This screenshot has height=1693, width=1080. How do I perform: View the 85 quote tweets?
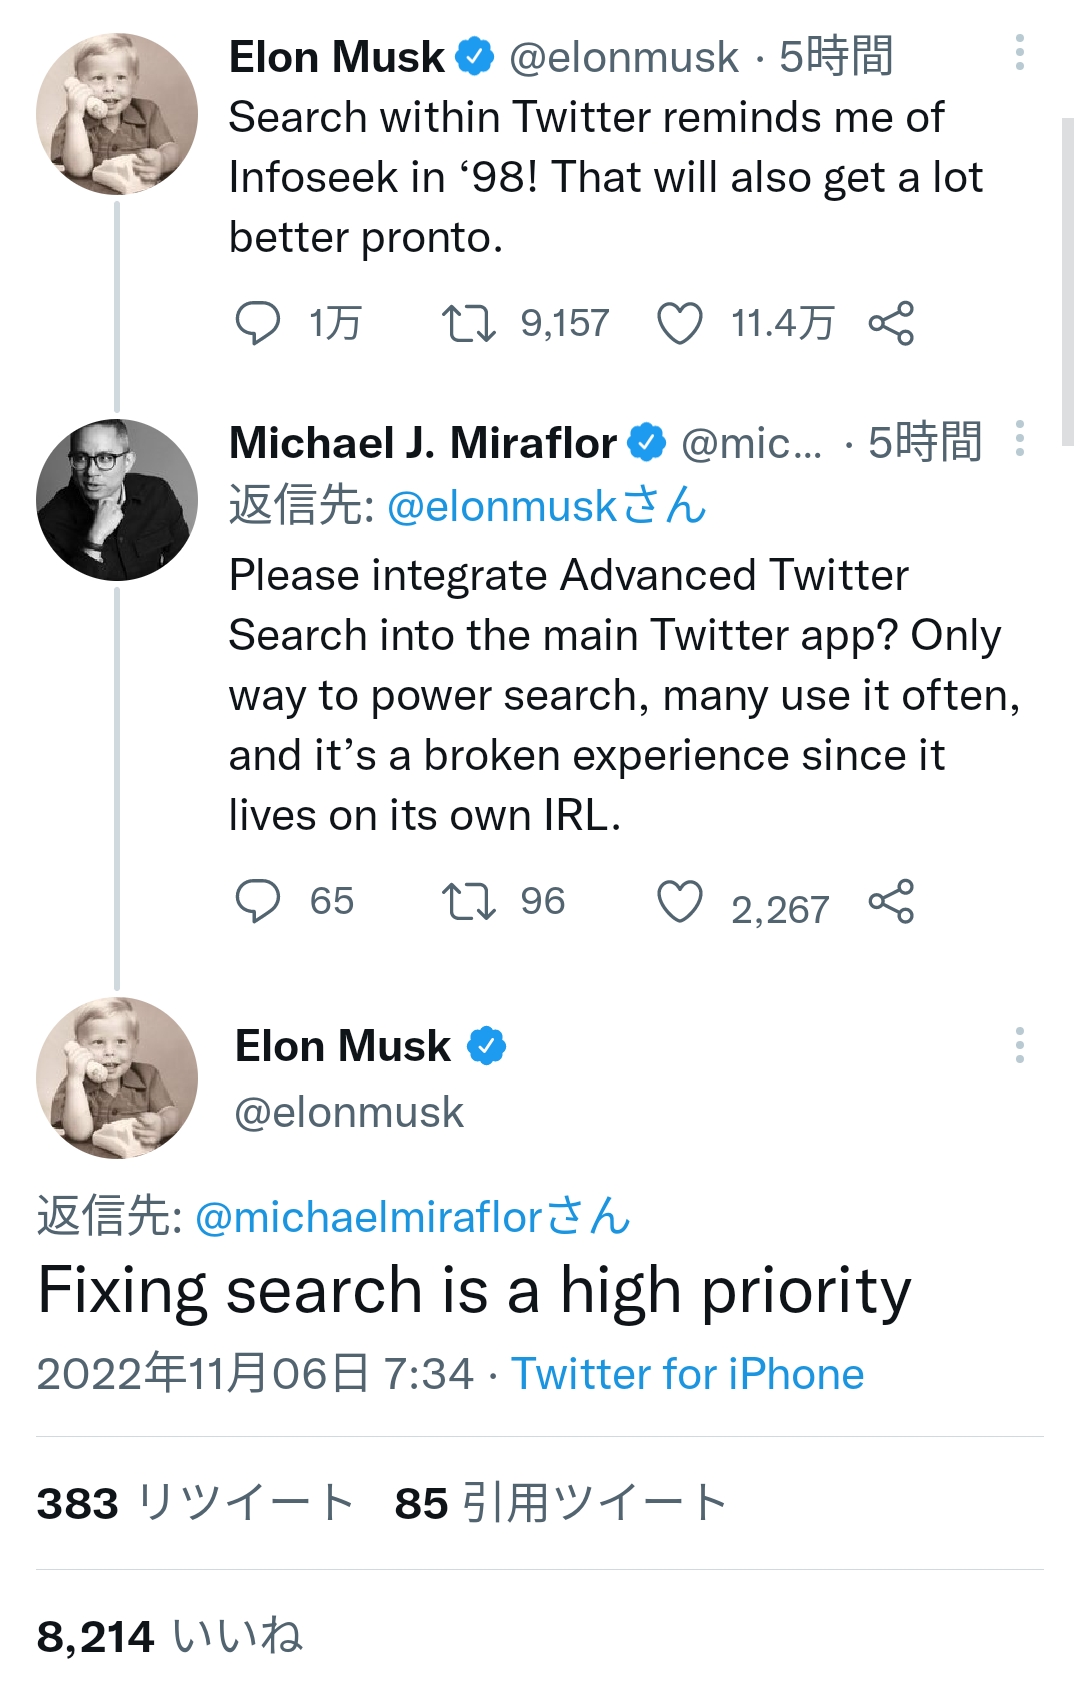tap(560, 1503)
